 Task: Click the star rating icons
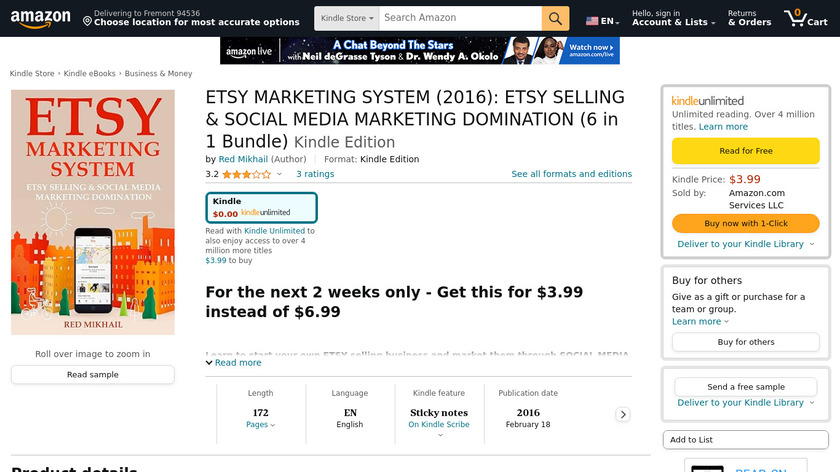click(x=246, y=174)
